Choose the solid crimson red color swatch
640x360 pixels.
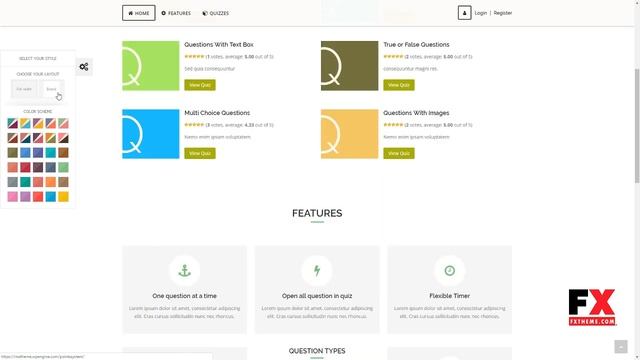pyautogui.click(x=25, y=167)
